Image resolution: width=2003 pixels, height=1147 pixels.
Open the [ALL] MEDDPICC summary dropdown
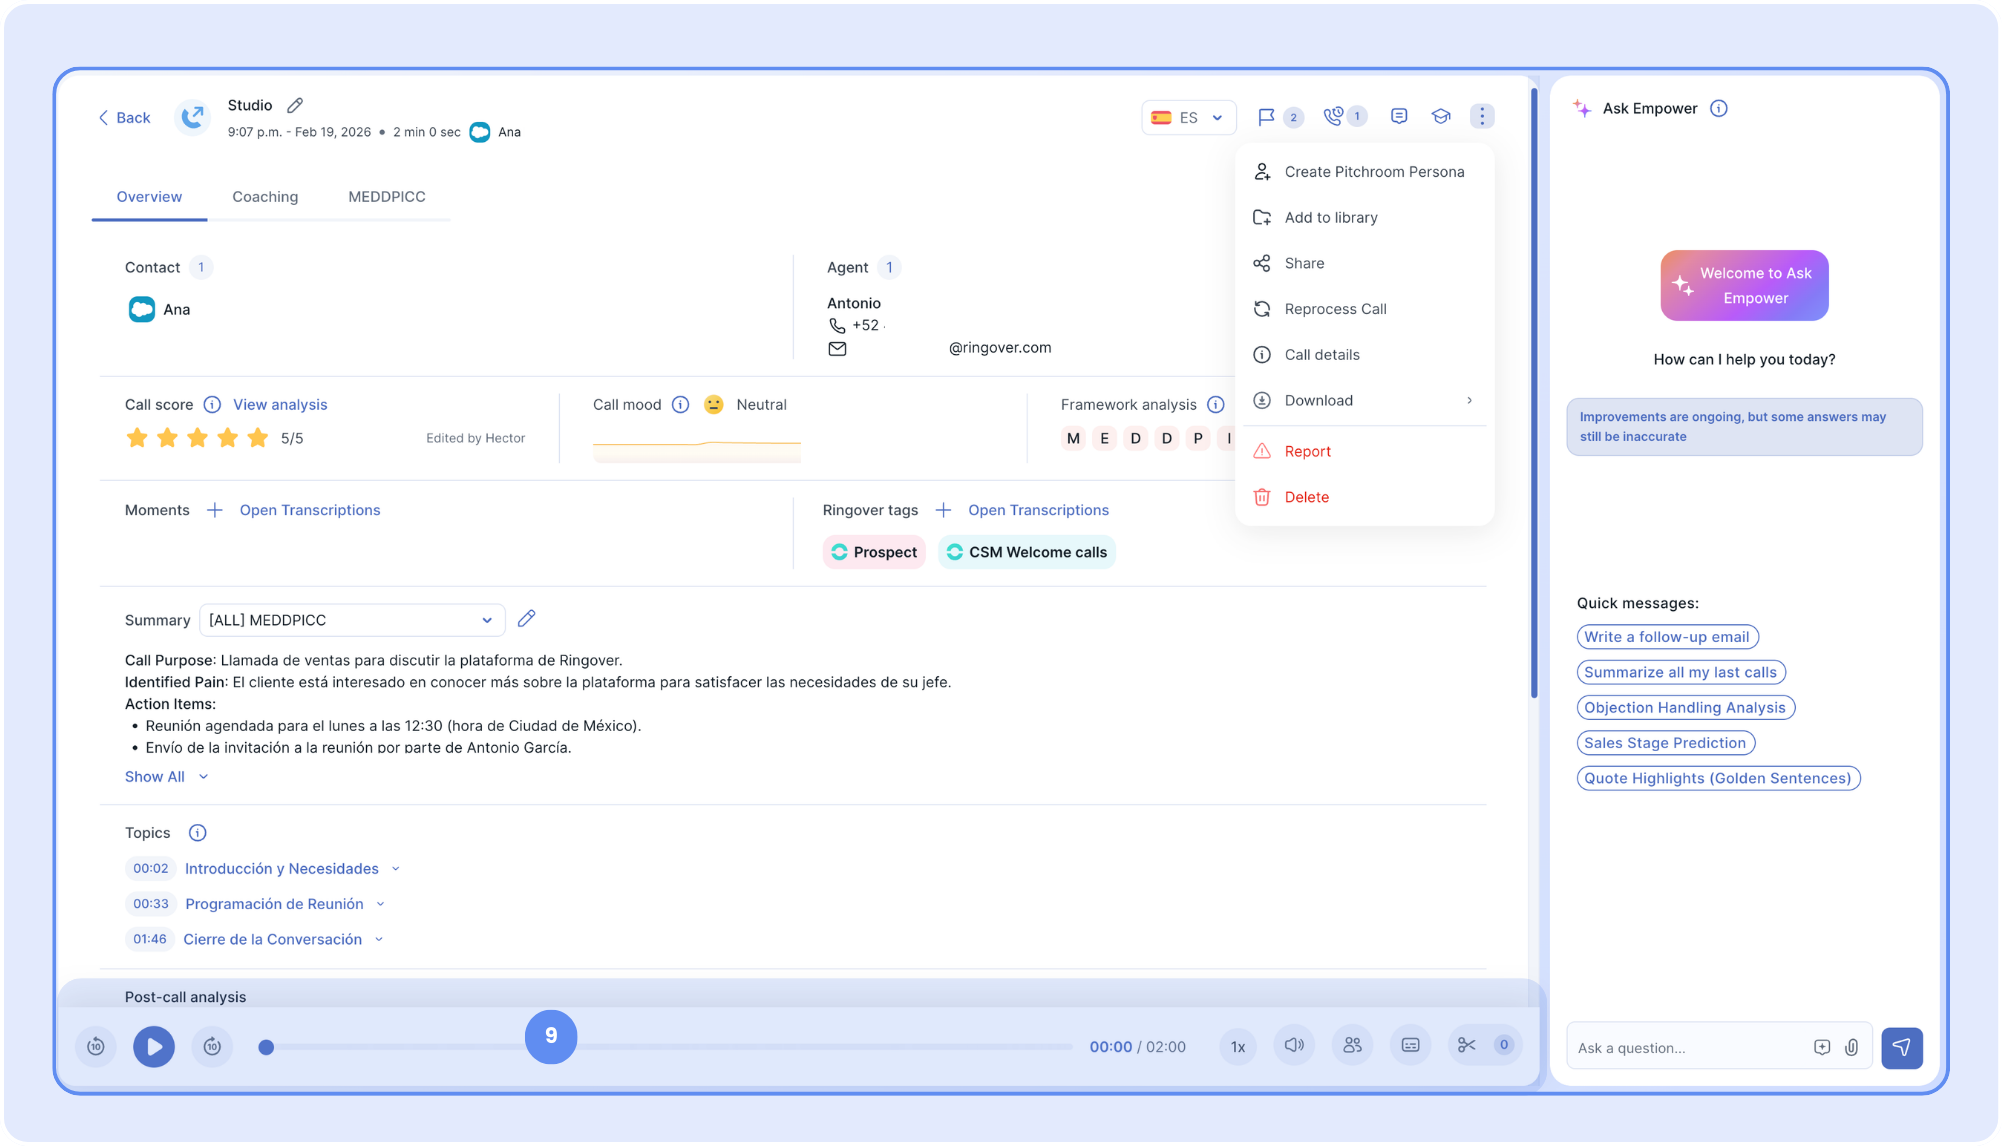(351, 620)
